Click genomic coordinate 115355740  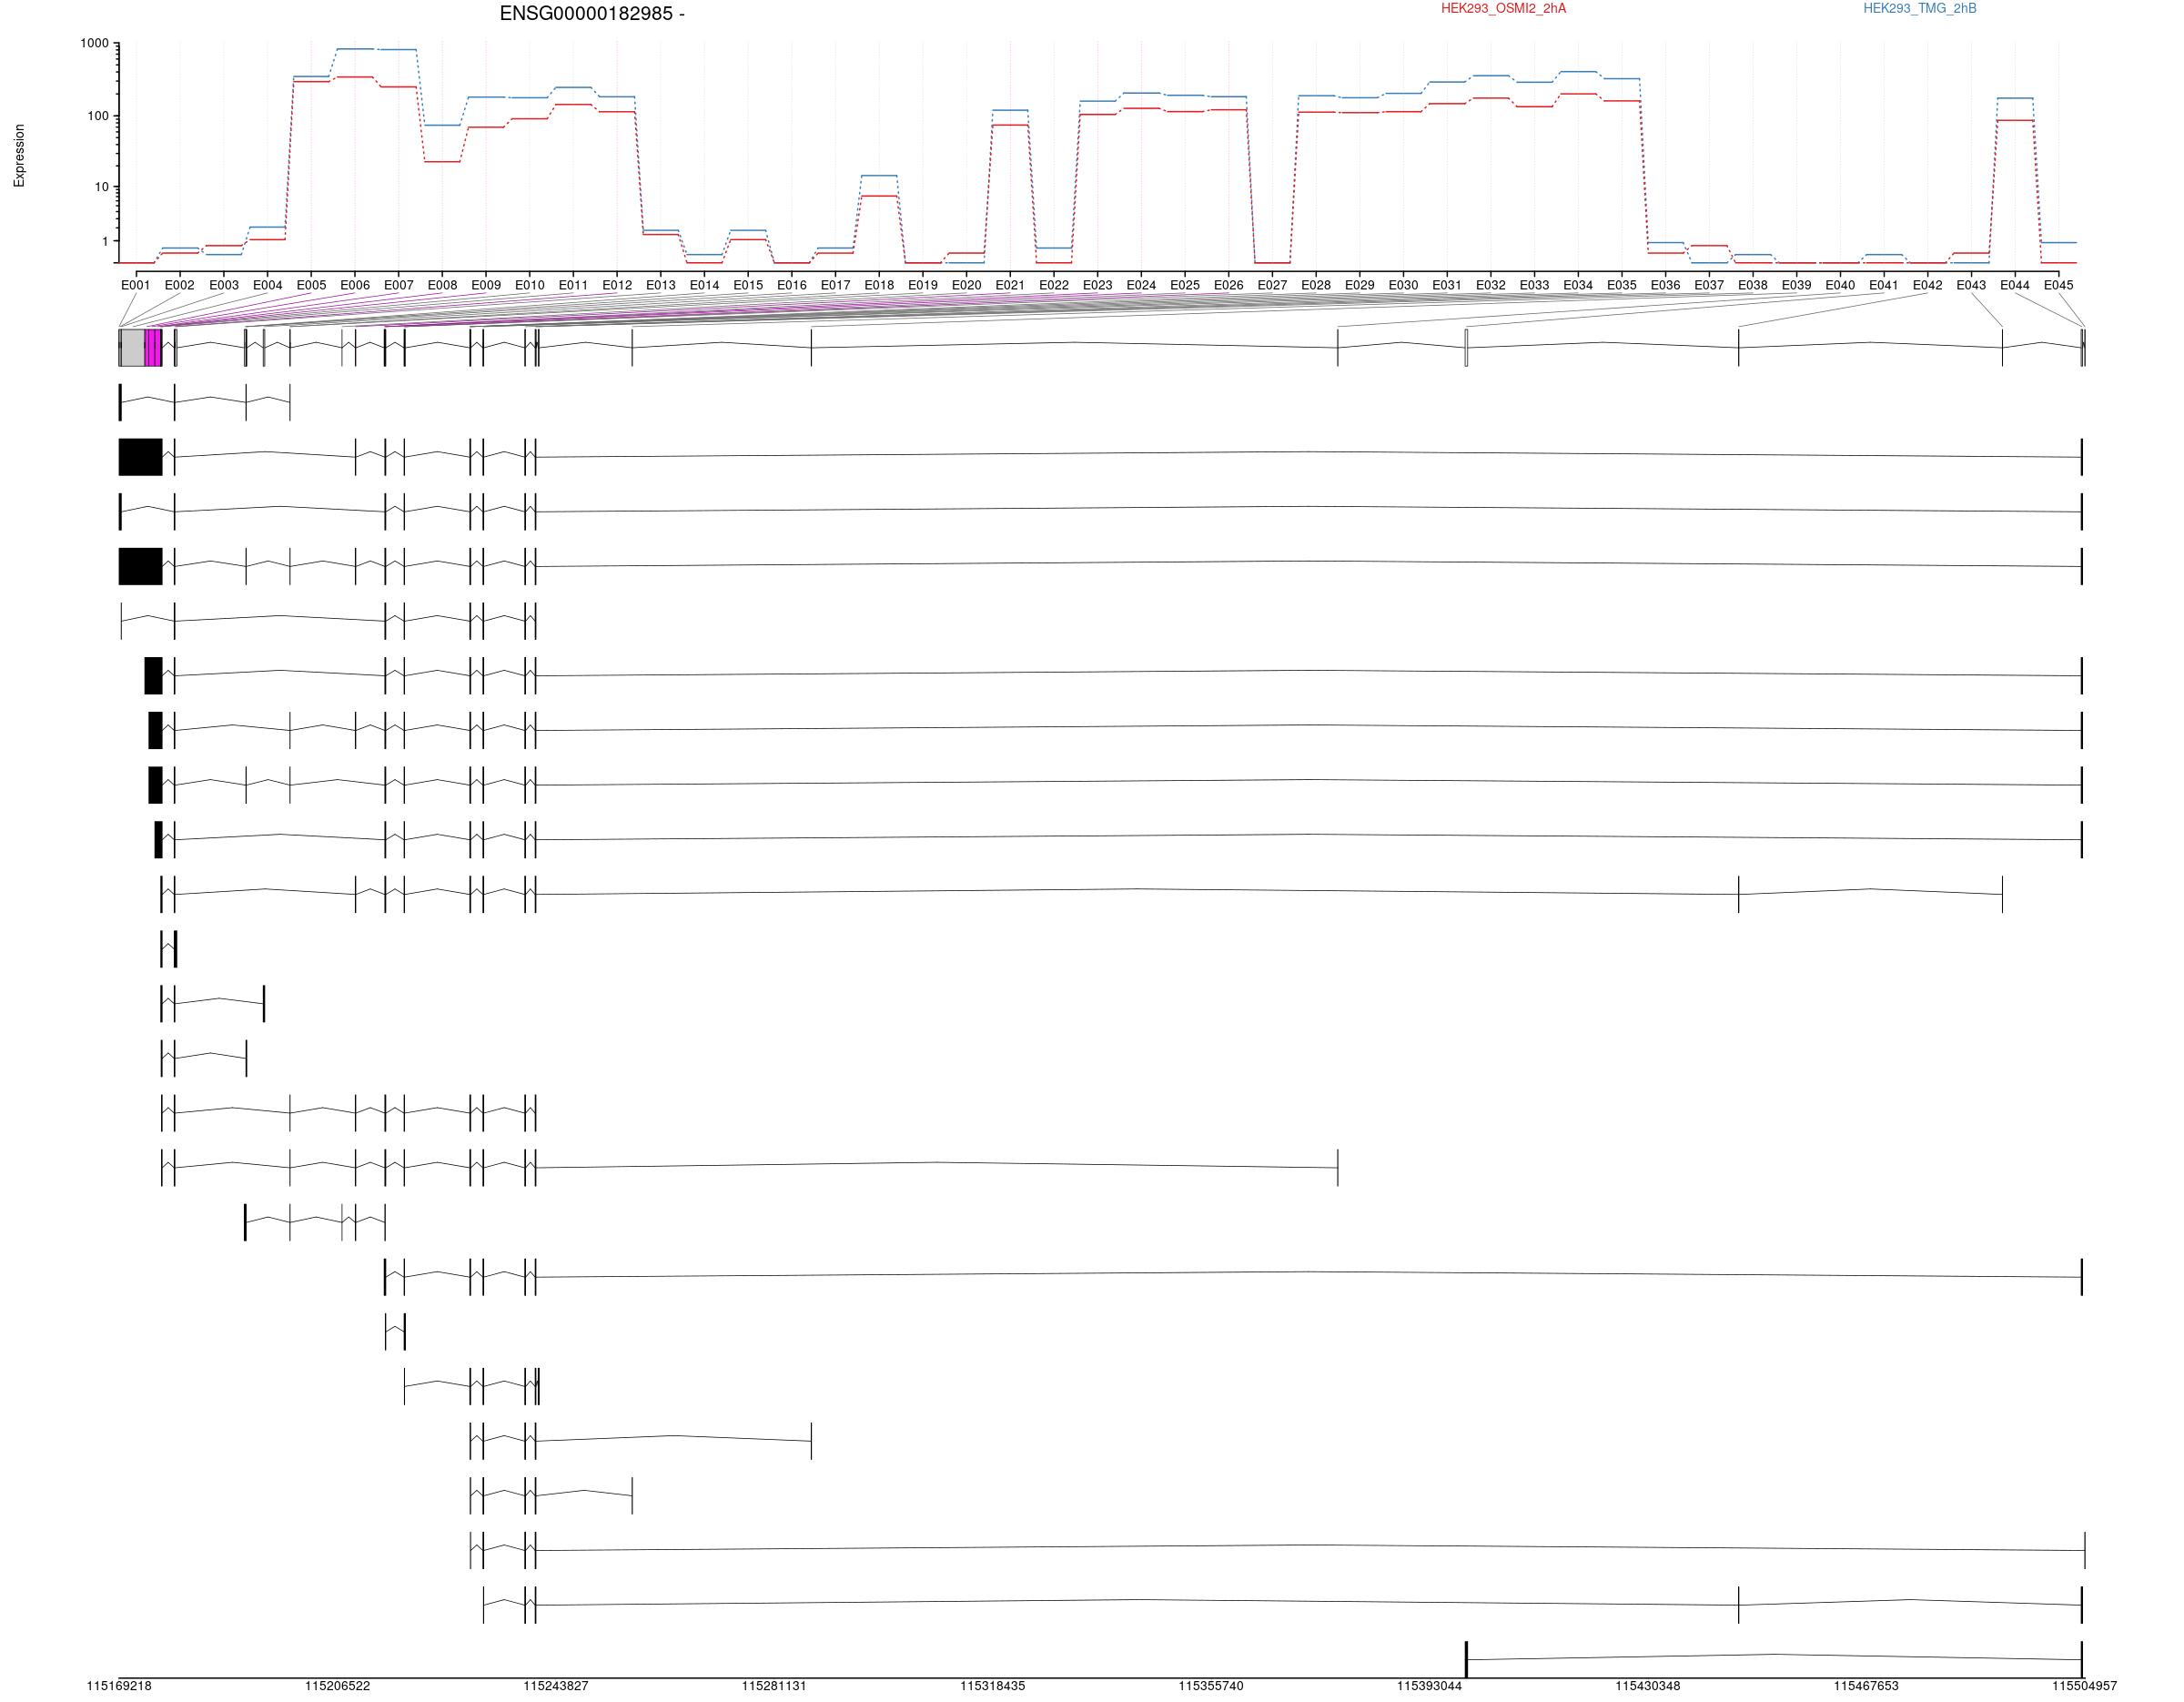(x=1211, y=1686)
